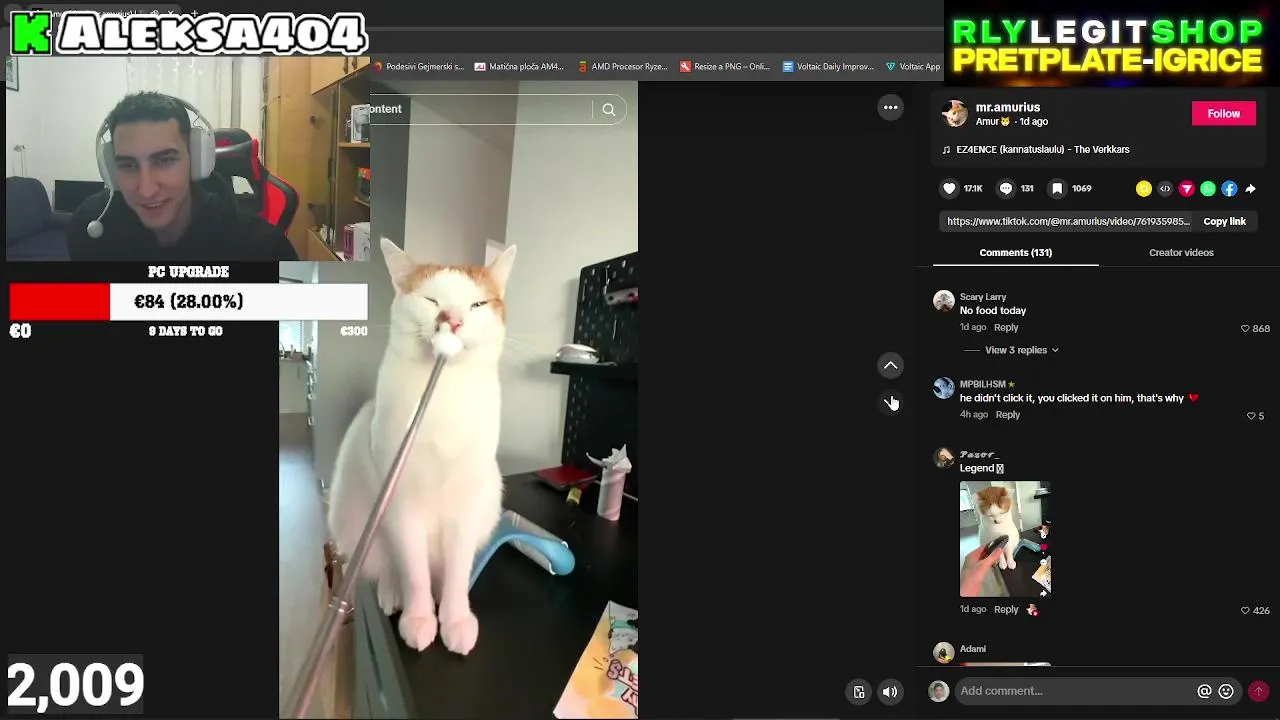The image size is (1280, 720).
Task: Click the search magnifier icon
Action: pos(609,110)
